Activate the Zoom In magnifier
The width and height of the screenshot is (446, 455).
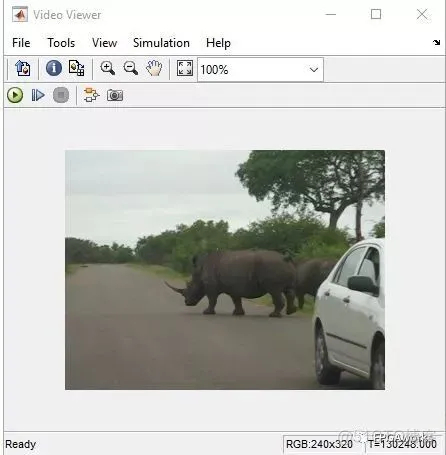[107, 68]
